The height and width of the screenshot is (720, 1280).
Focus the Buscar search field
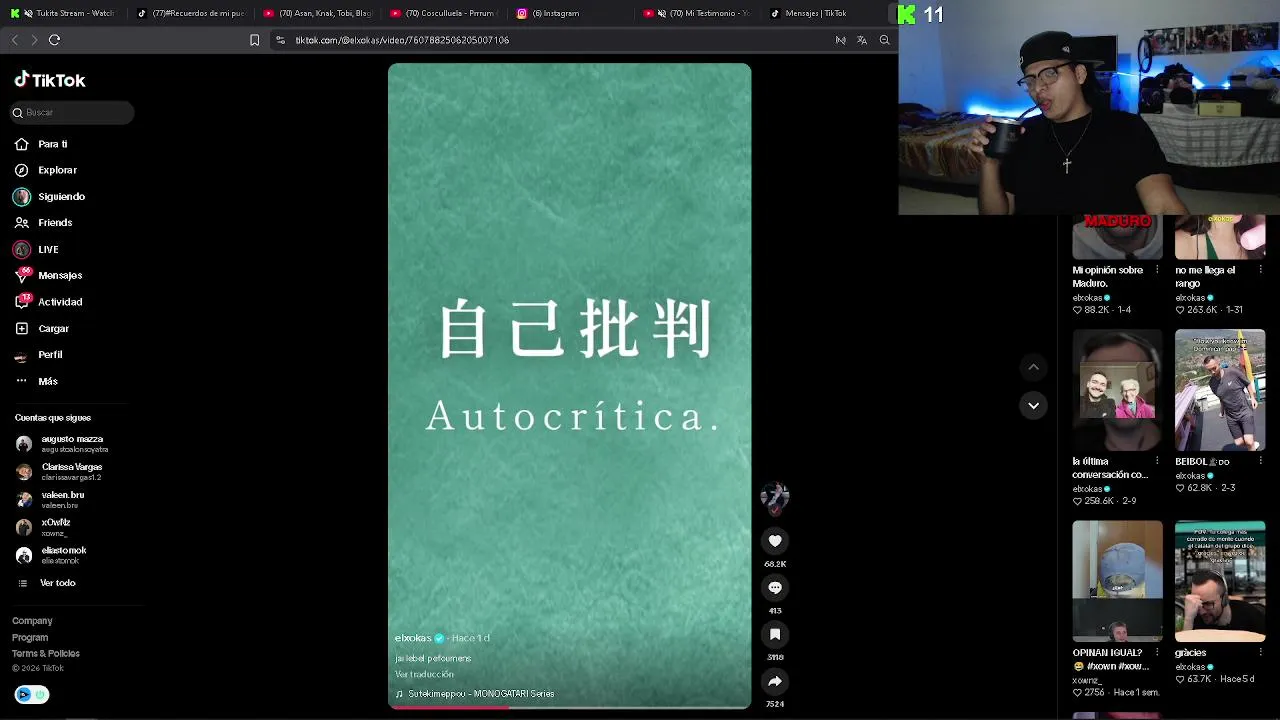[x=71, y=113]
